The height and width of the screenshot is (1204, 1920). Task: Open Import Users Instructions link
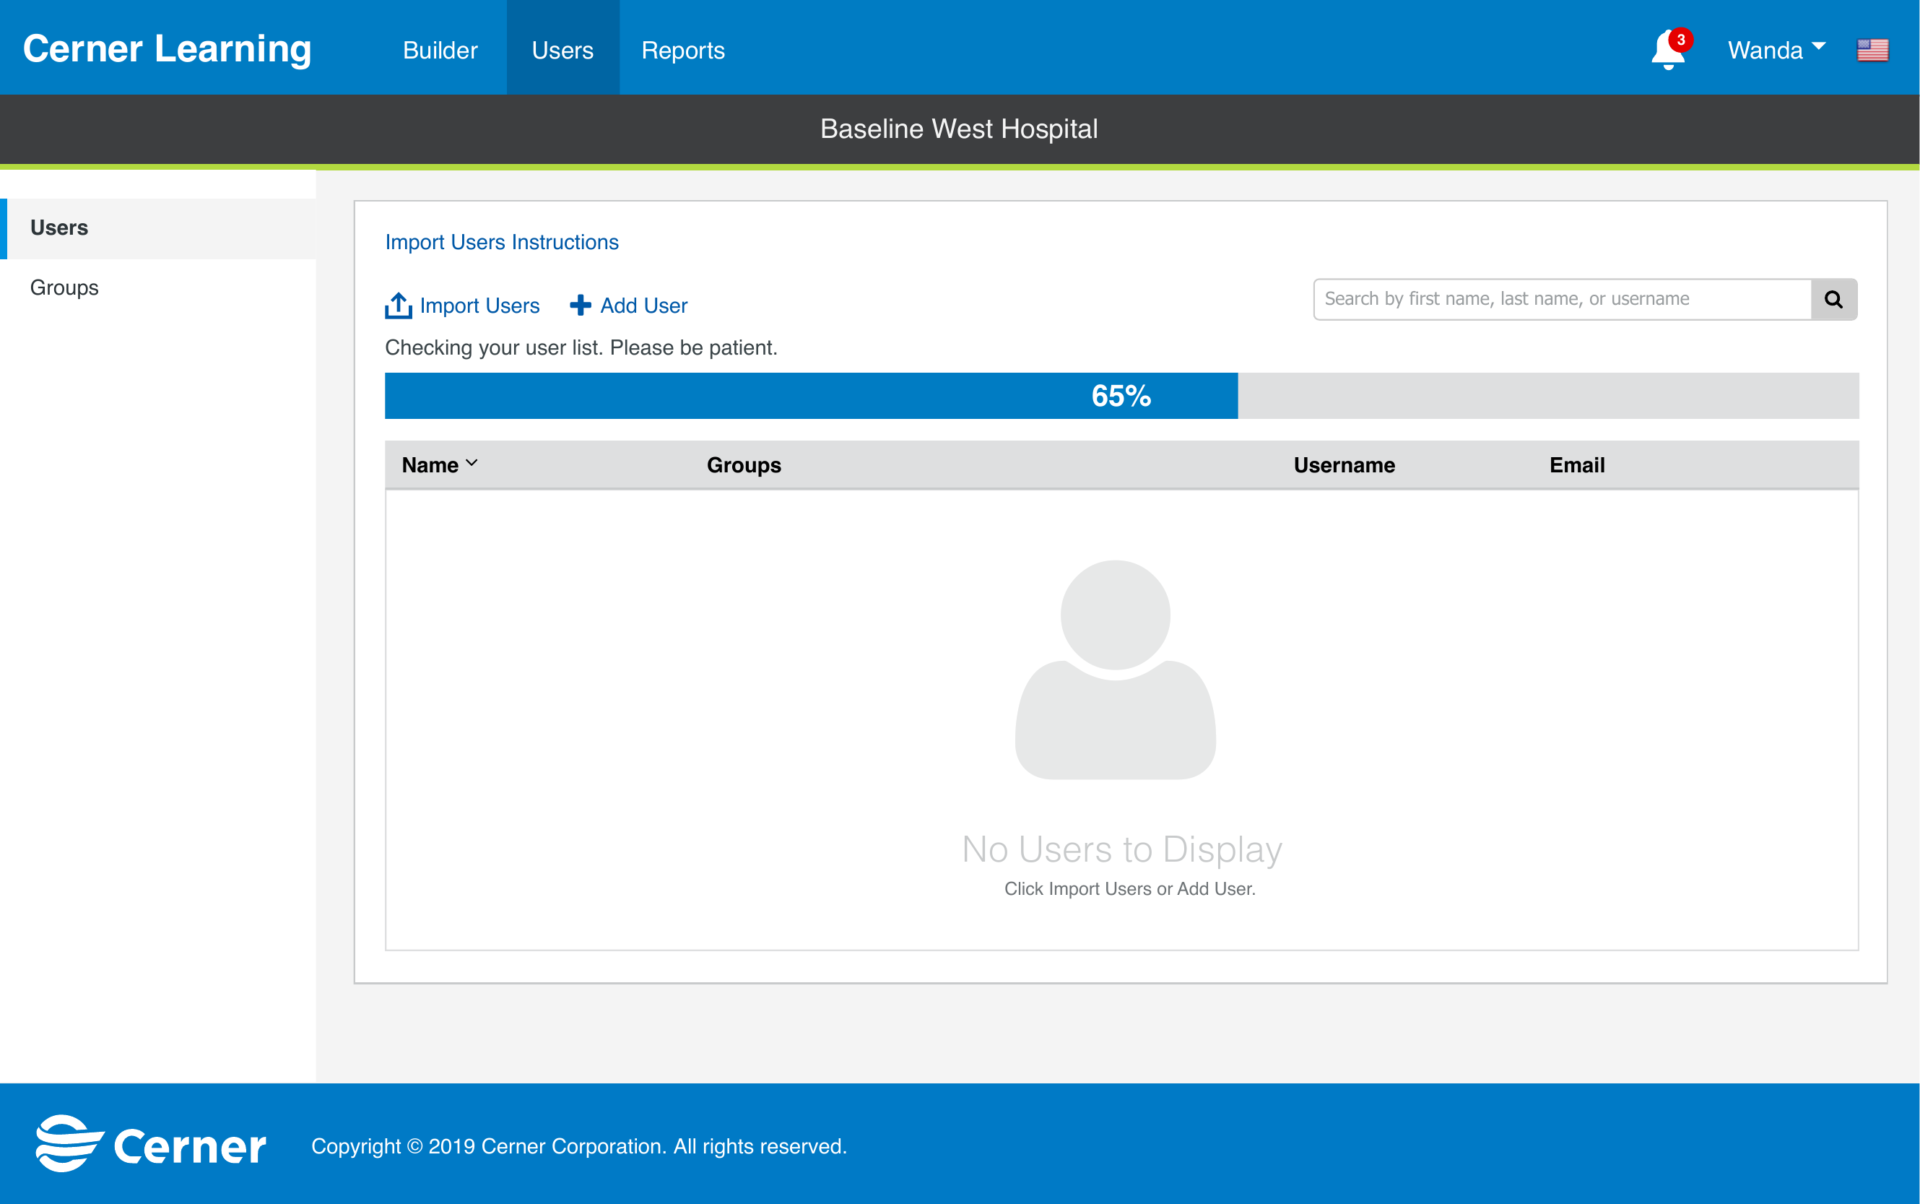pyautogui.click(x=502, y=242)
